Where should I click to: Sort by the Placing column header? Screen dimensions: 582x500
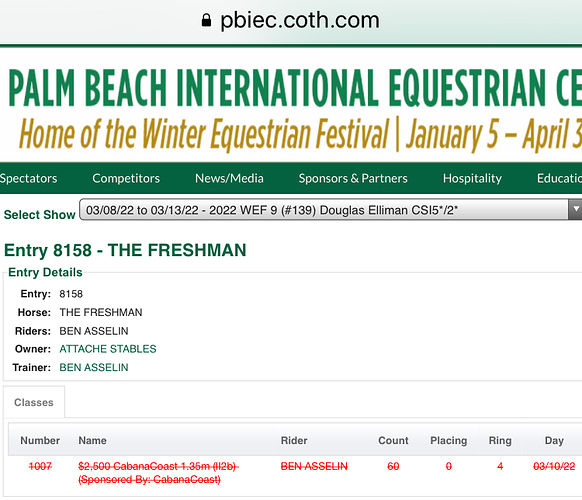click(448, 441)
